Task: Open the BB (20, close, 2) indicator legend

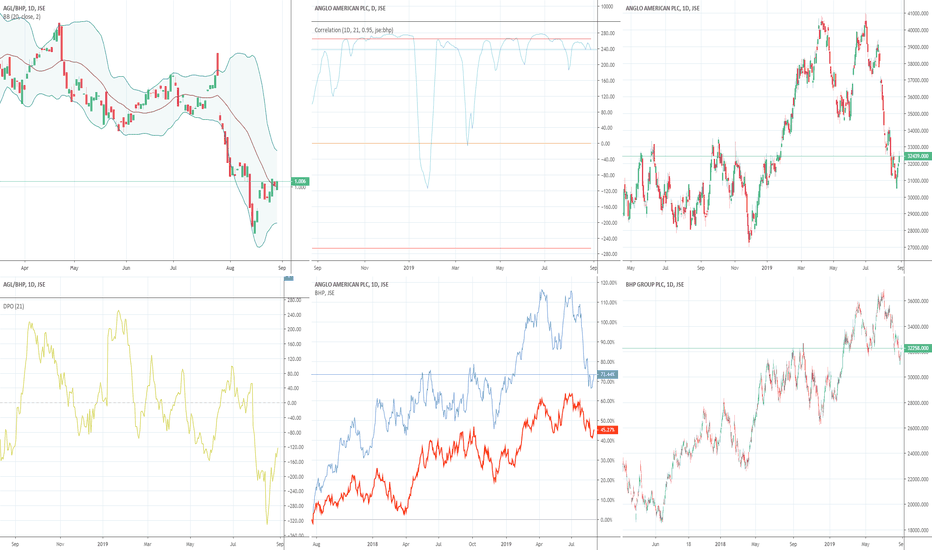Action: coord(22,17)
